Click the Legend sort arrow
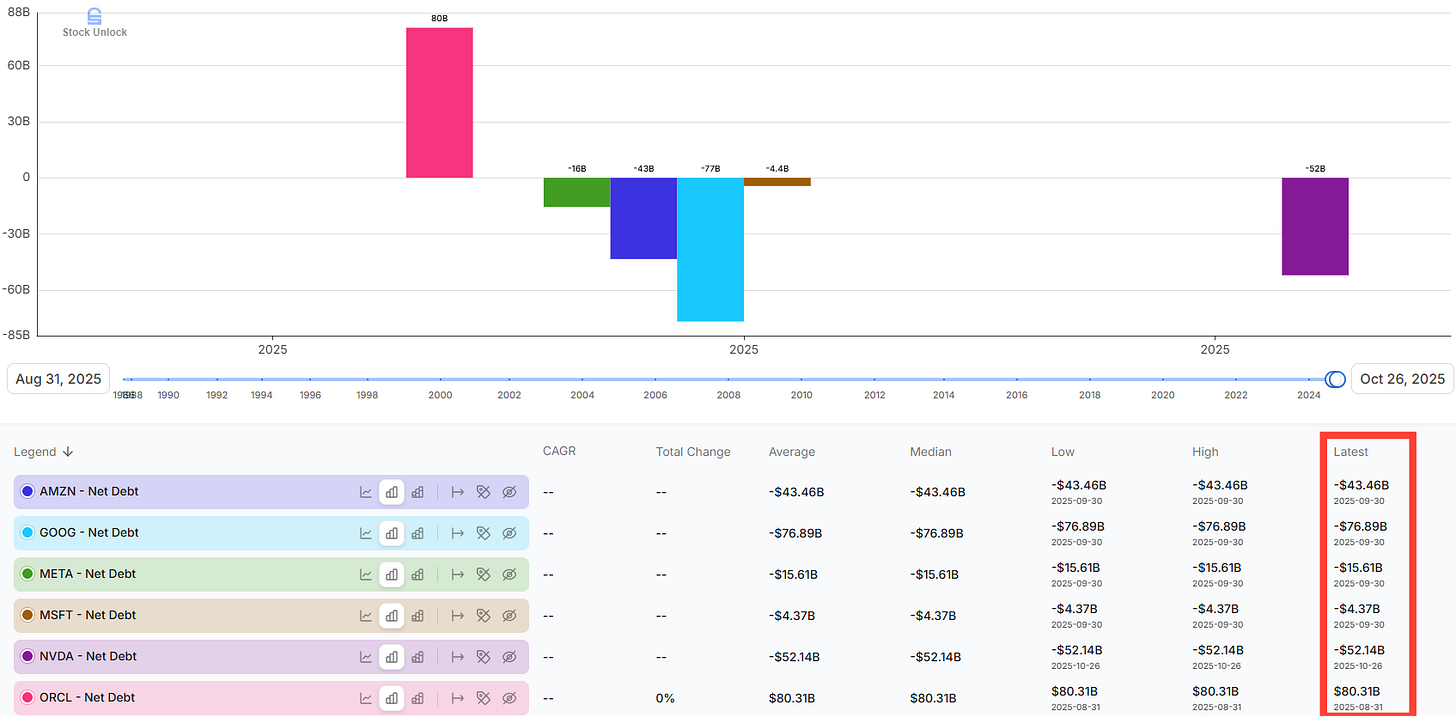Screen dimensions: 1456x716 click(68, 451)
